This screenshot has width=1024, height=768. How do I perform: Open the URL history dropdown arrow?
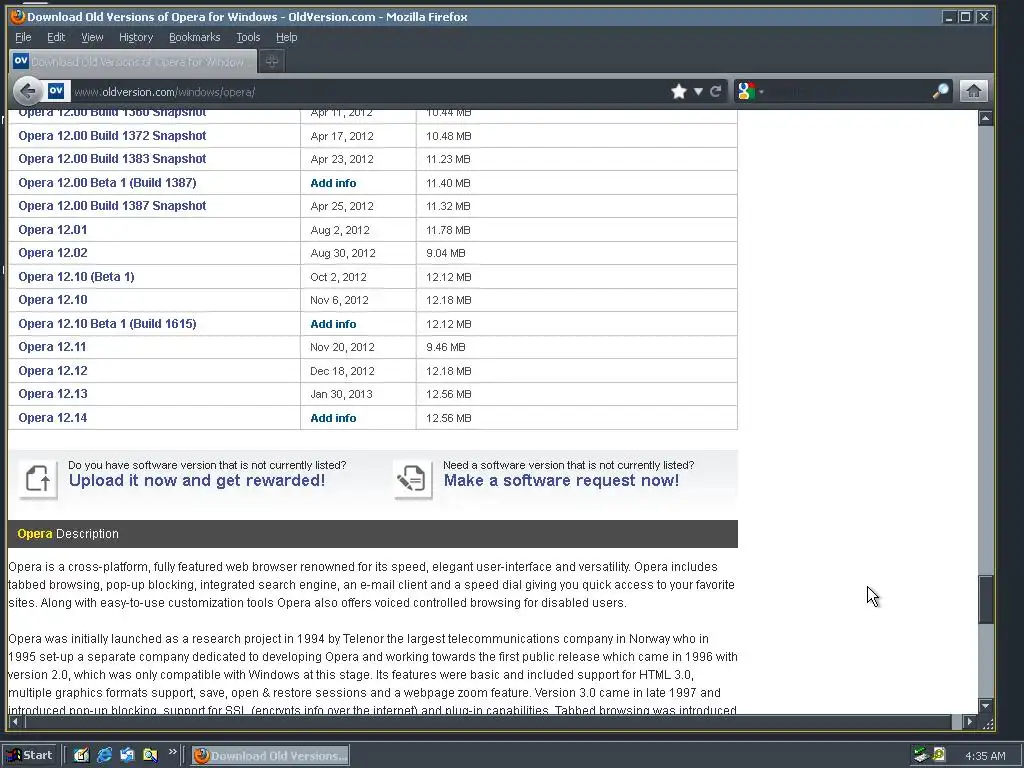click(x=698, y=91)
